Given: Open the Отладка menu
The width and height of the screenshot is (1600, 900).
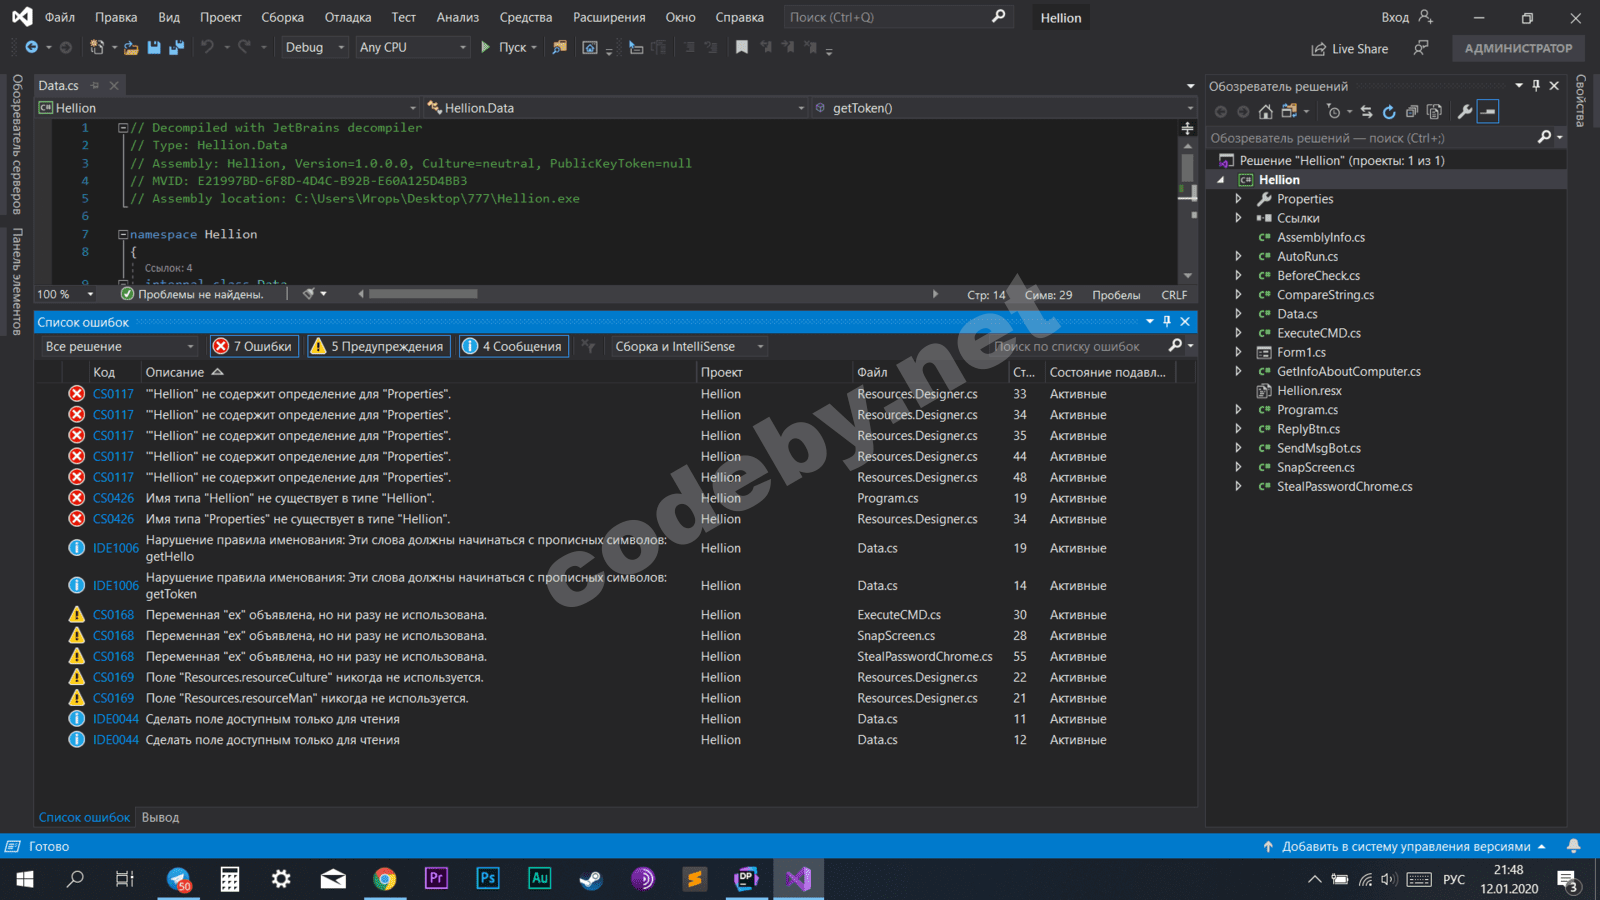Looking at the screenshot, I should 348,17.
